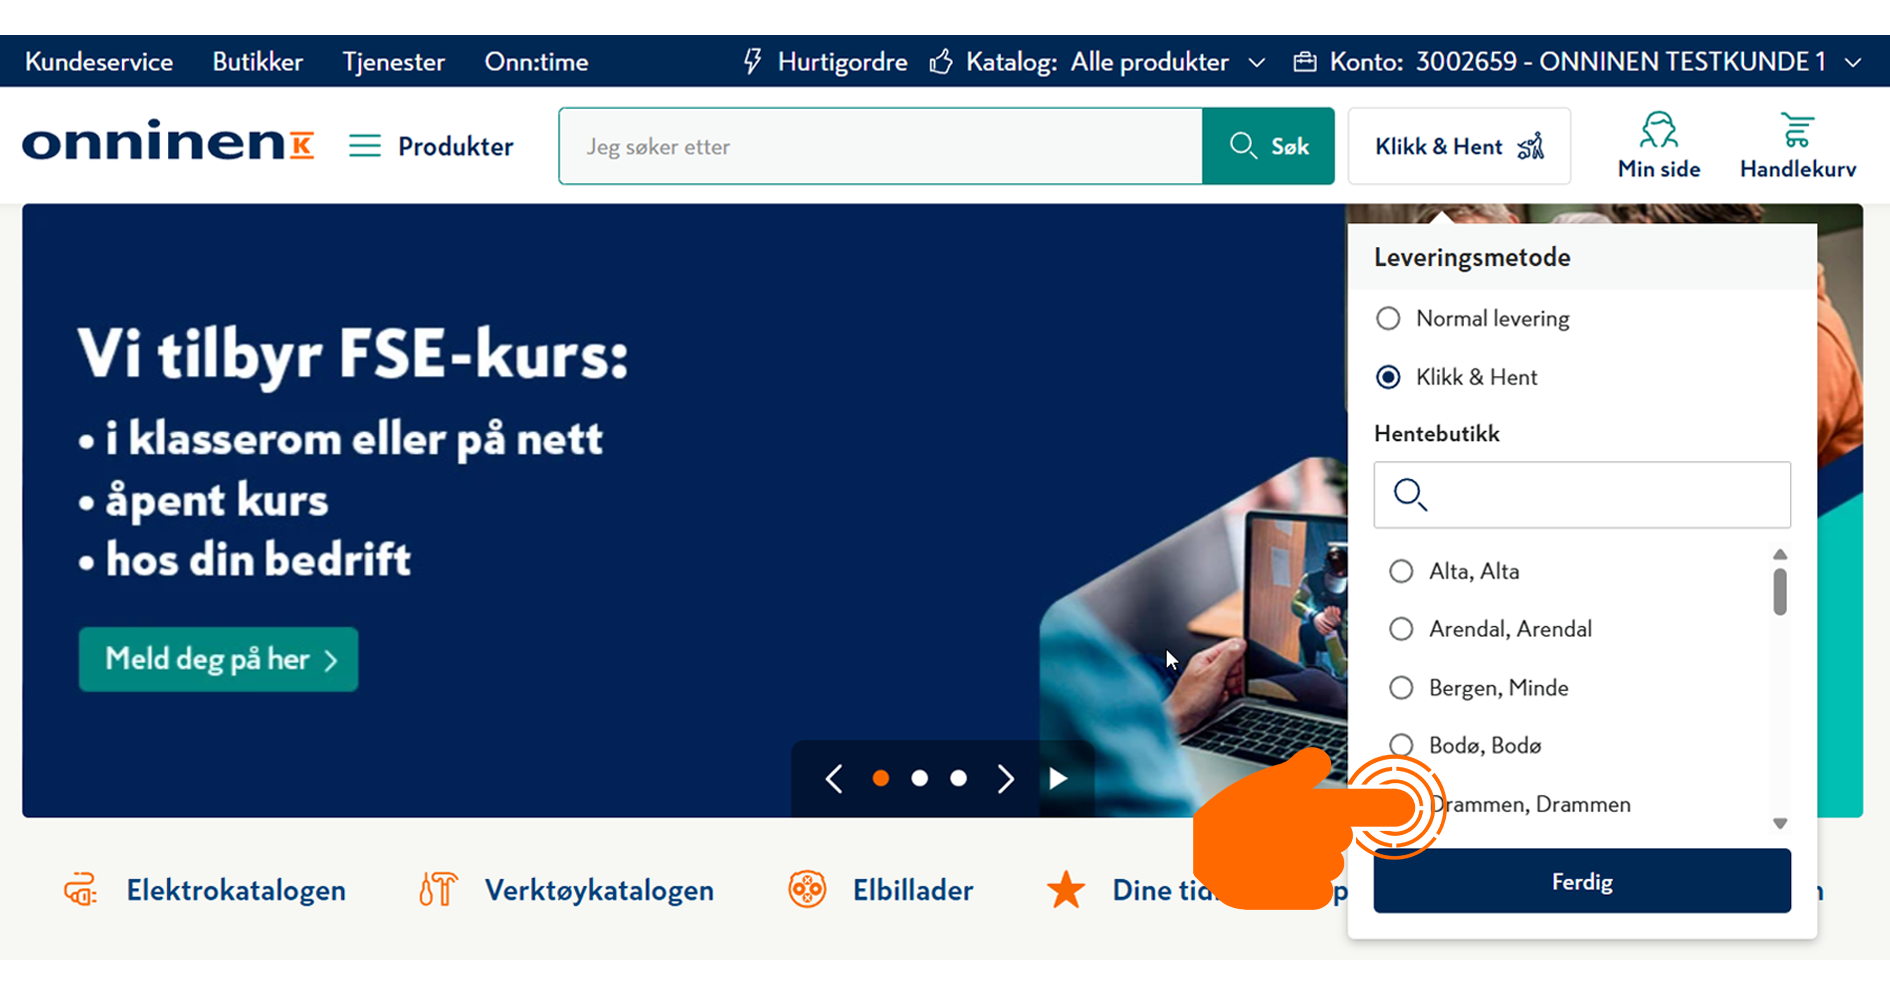Select the first orange carousel dot
Screen dimensions: 1890x1000
(x=881, y=778)
